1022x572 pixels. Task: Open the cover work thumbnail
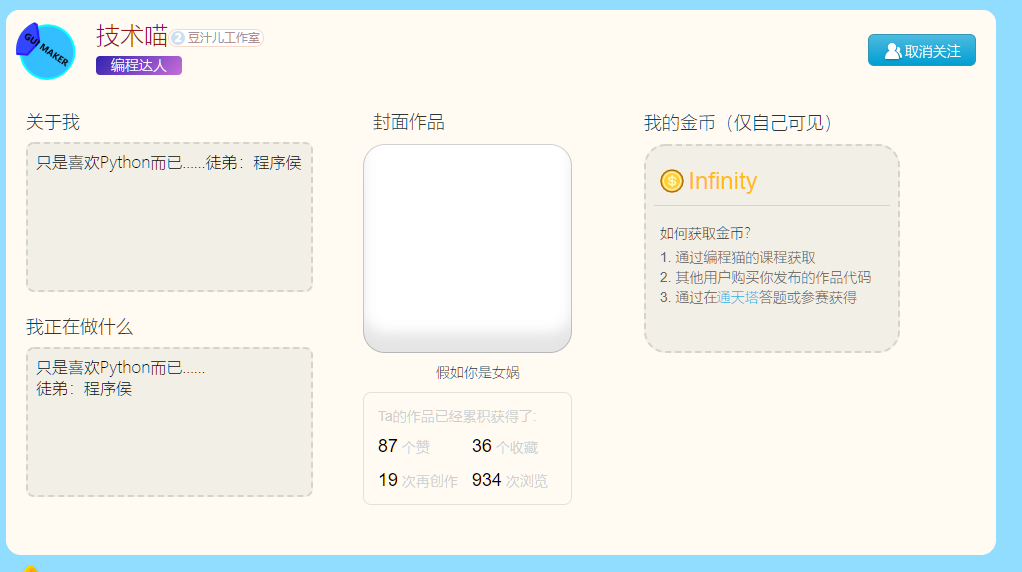coord(467,248)
